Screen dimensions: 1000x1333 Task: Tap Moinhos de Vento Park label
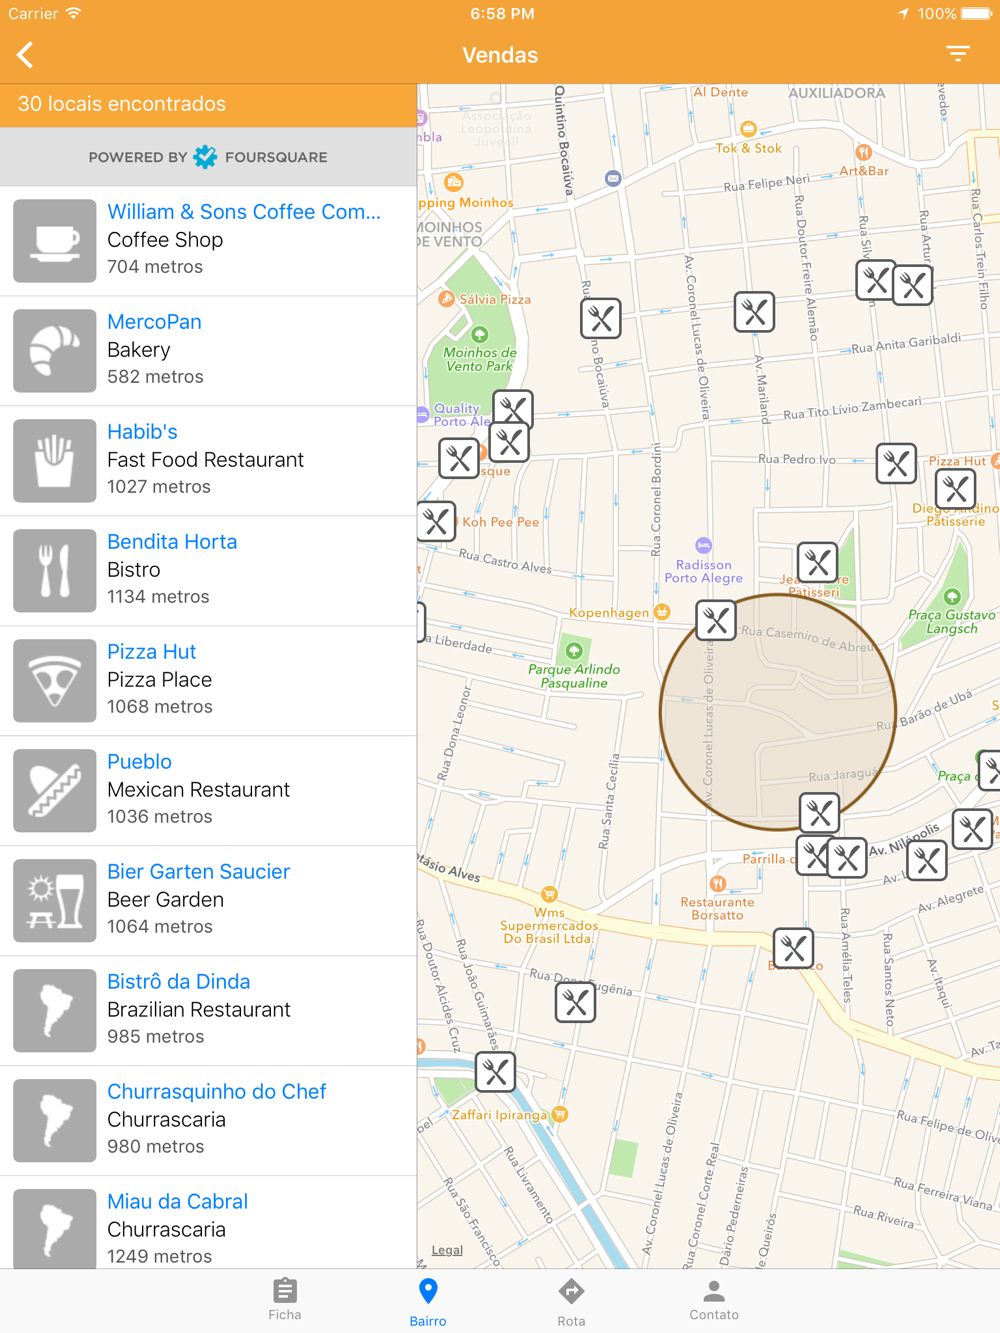pyautogui.click(x=480, y=359)
